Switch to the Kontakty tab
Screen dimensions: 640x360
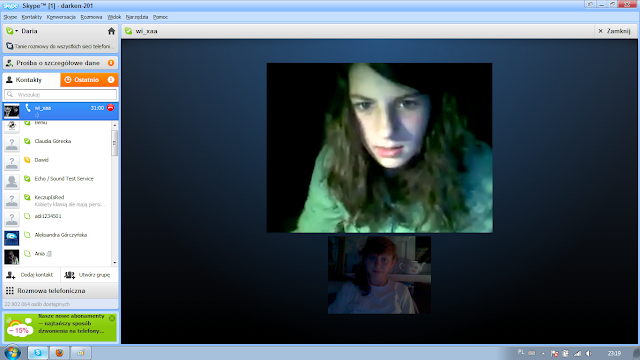pos(31,80)
